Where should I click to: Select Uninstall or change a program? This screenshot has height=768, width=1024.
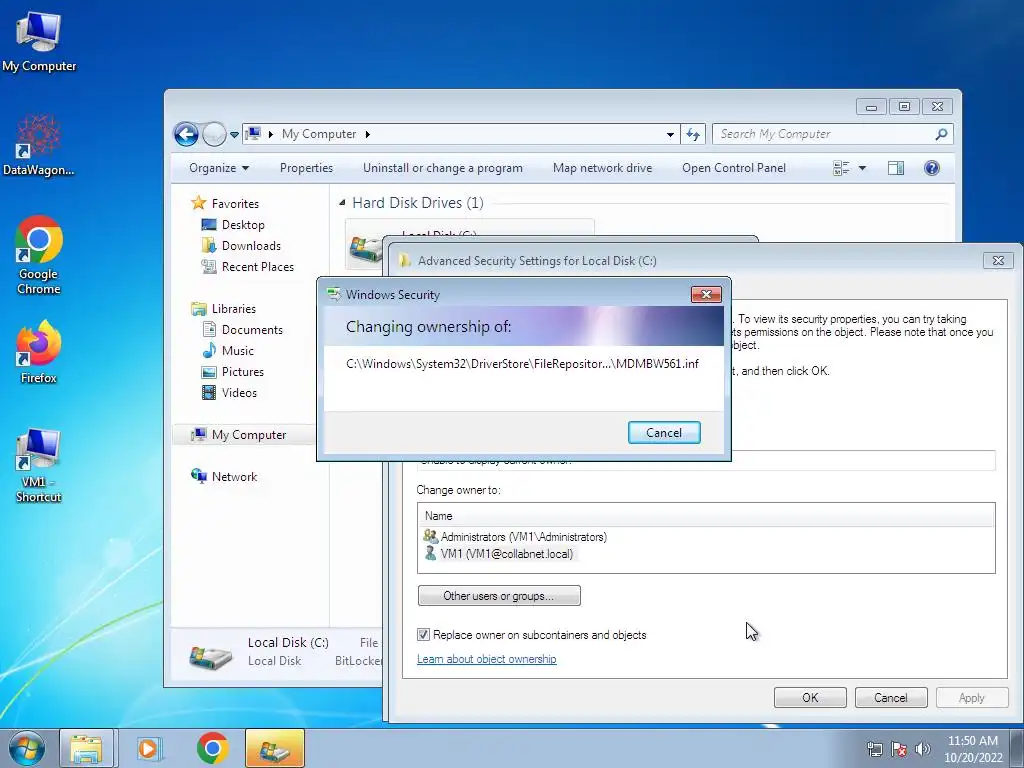tap(443, 168)
